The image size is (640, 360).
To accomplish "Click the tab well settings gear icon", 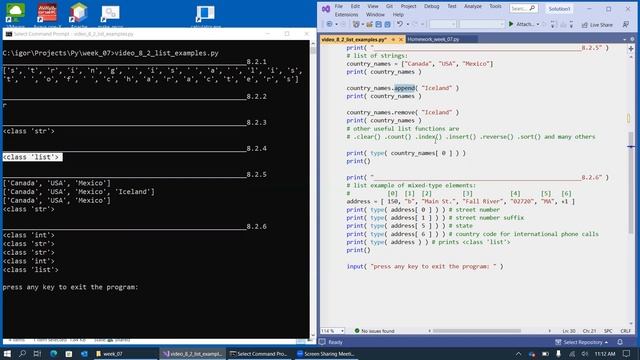I will coord(633,39).
